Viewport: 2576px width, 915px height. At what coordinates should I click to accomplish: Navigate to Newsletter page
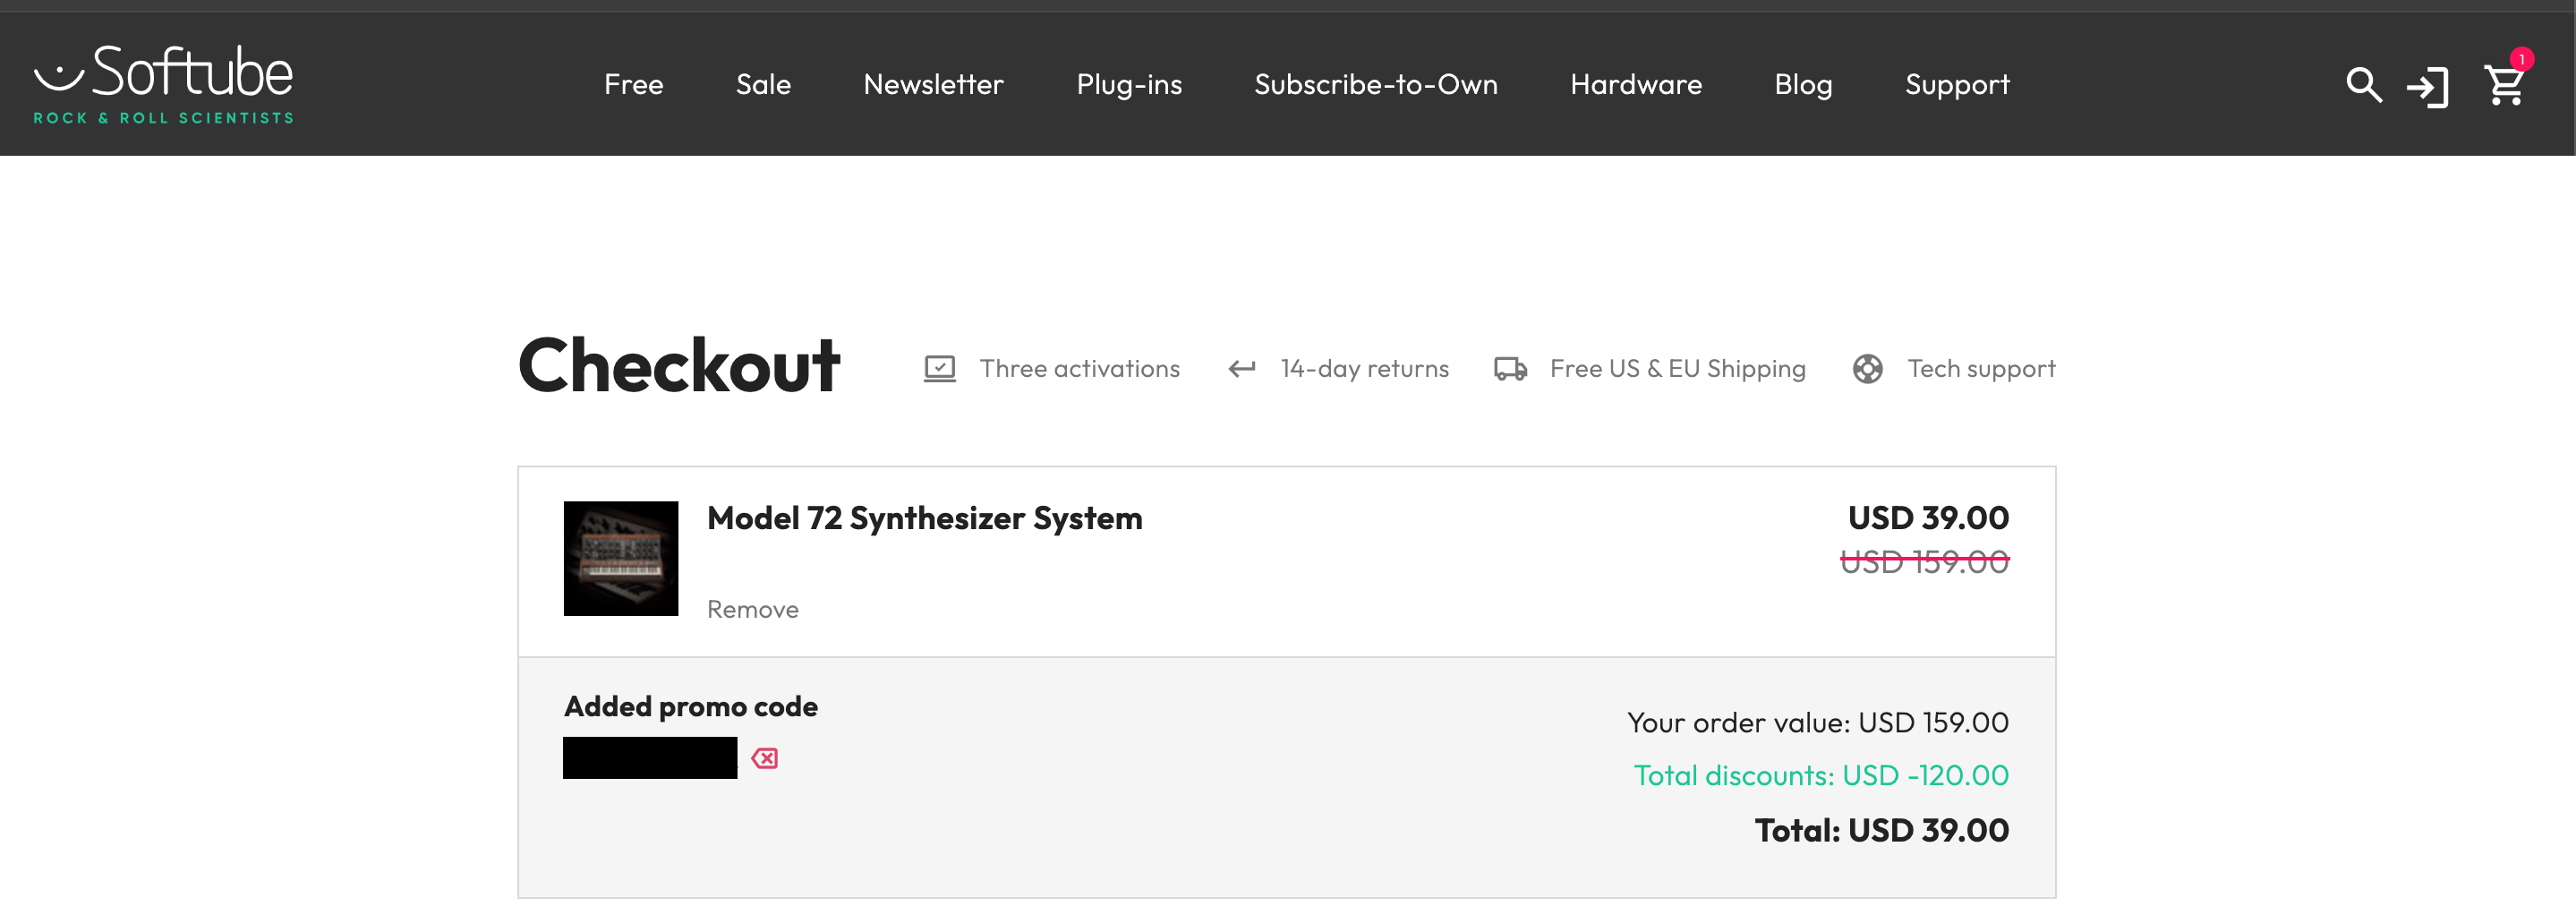coord(933,85)
